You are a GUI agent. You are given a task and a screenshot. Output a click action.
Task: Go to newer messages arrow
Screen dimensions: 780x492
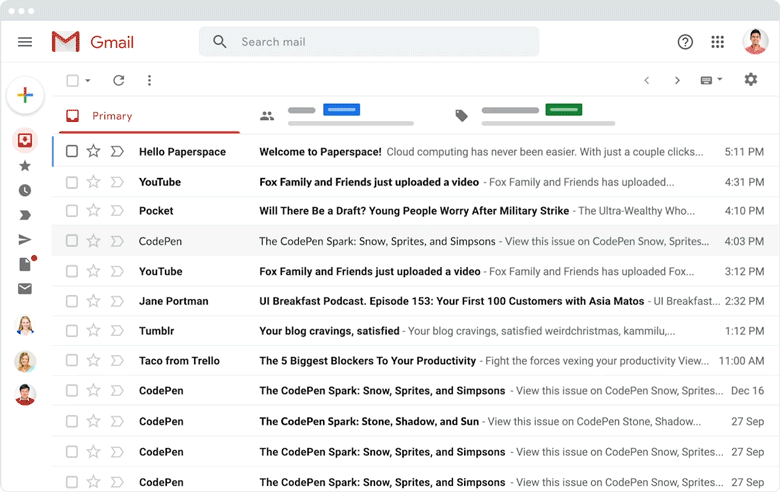coord(647,80)
